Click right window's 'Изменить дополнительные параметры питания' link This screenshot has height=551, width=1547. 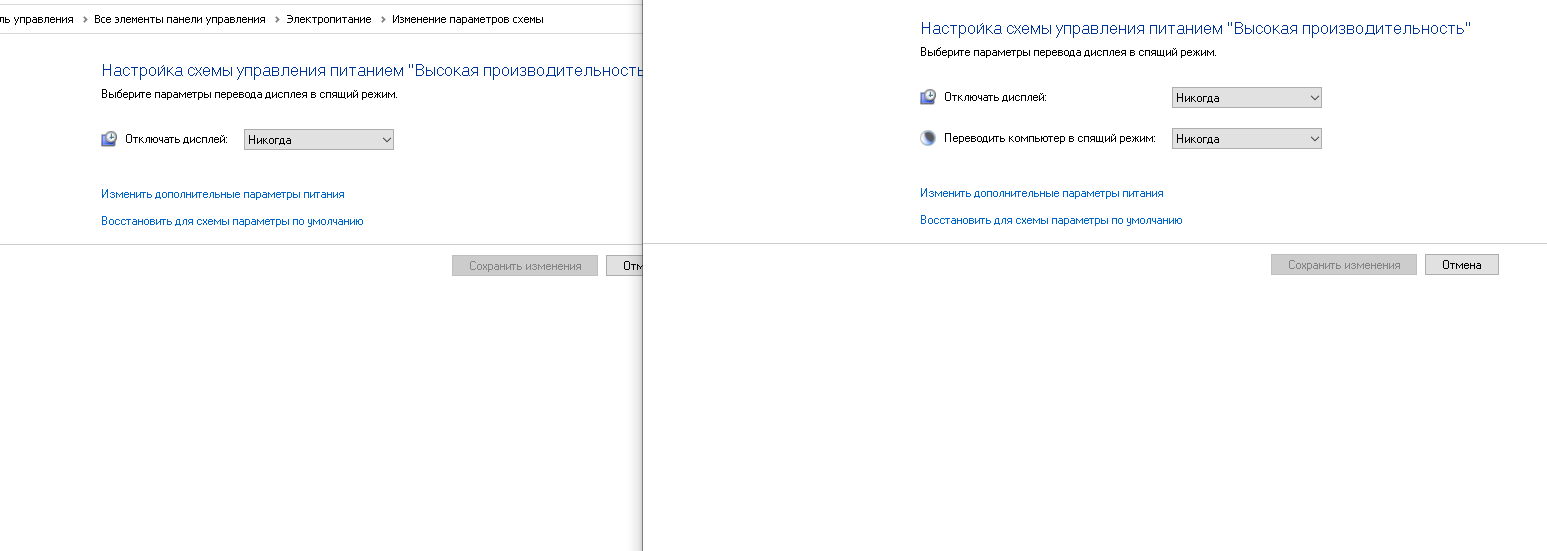pyautogui.click(x=1042, y=193)
